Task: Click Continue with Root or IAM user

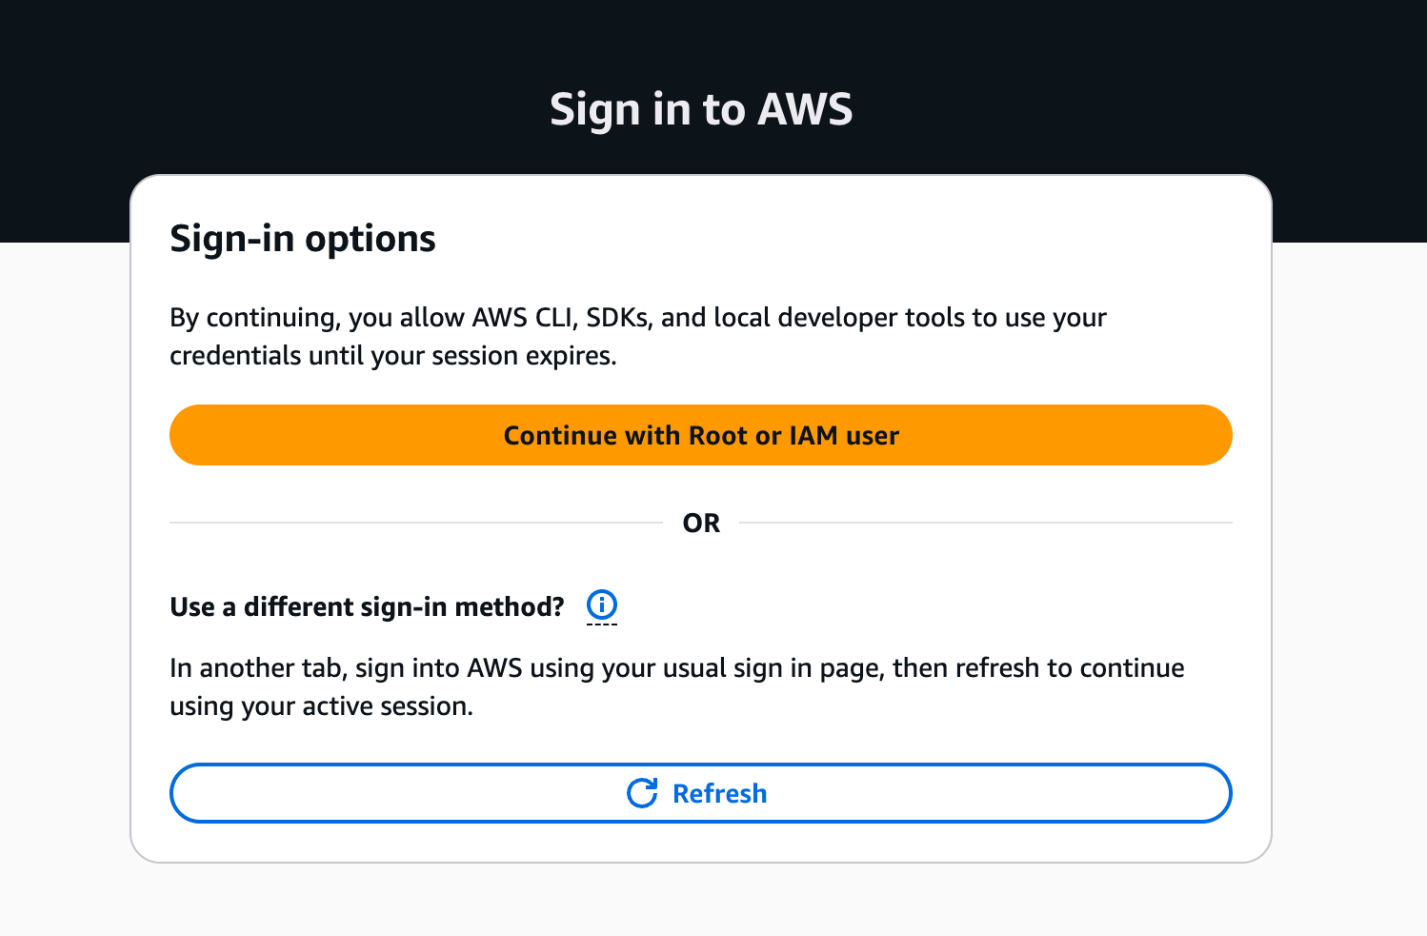Action: tap(700, 435)
